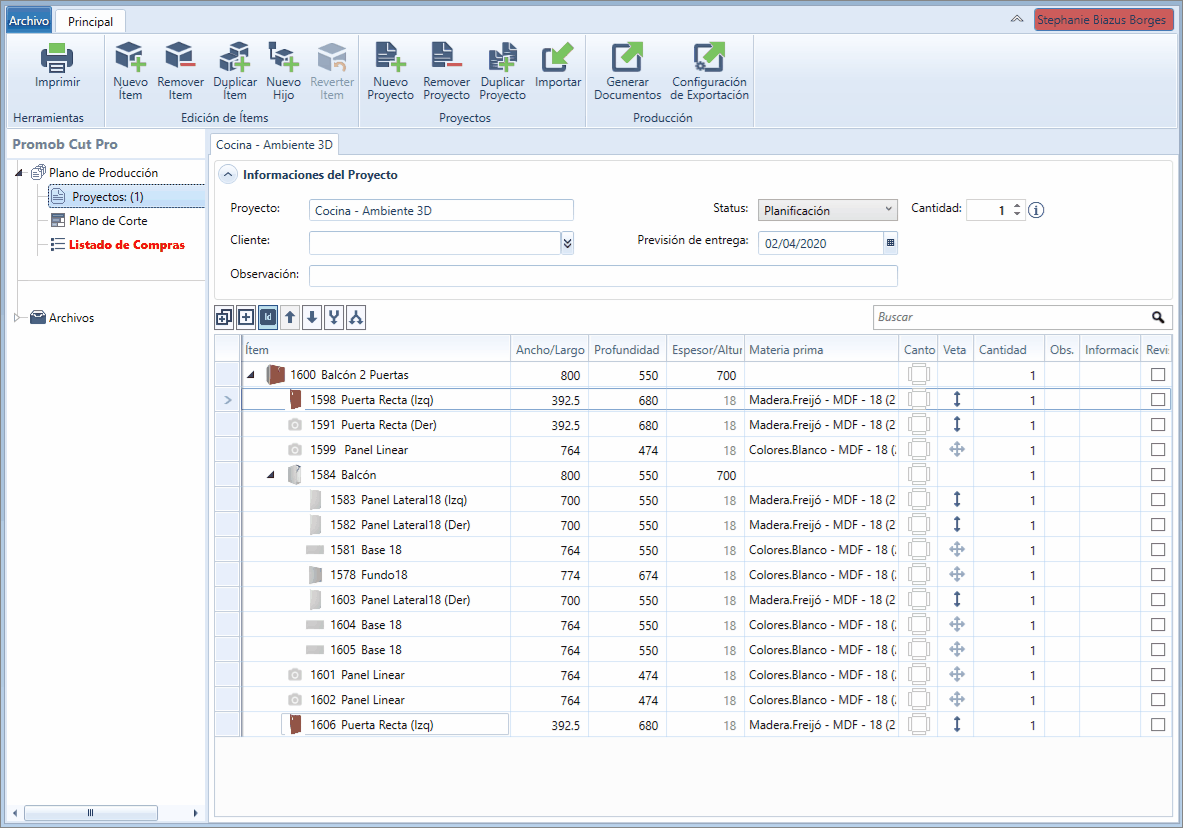The image size is (1183, 828).
Task: Tick the checkbox on 1599 Panel Linear row
Action: [1157, 449]
